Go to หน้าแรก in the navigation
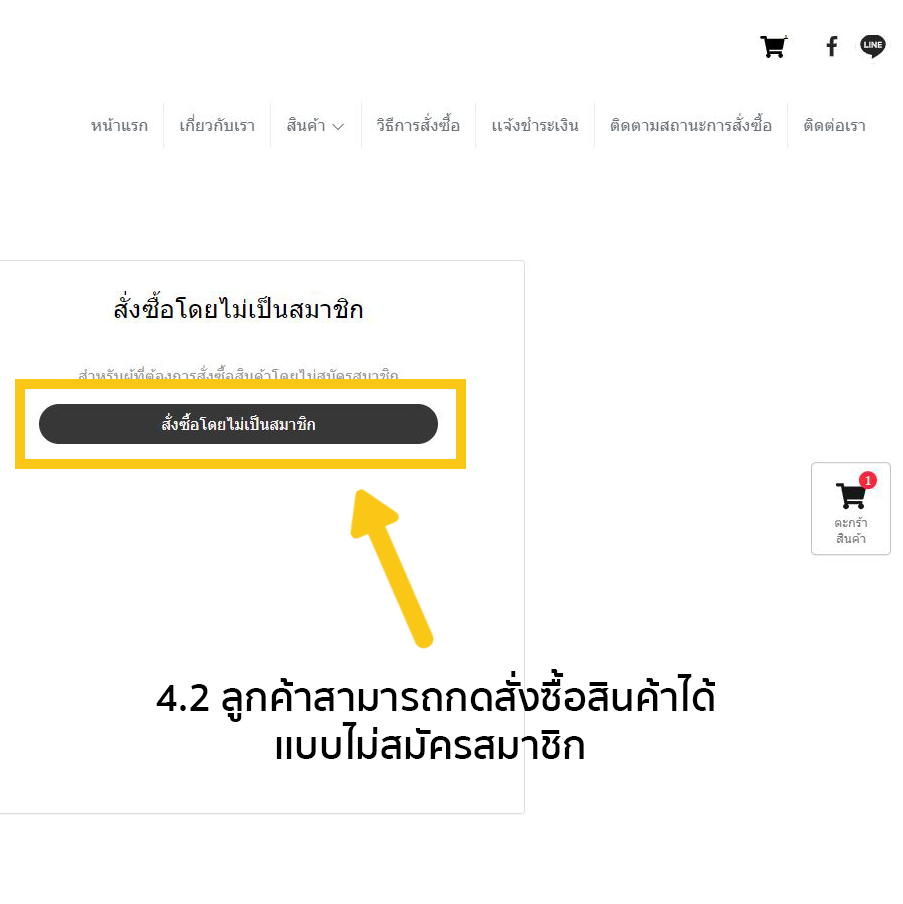Screen dimensions: 903x904 [119, 125]
